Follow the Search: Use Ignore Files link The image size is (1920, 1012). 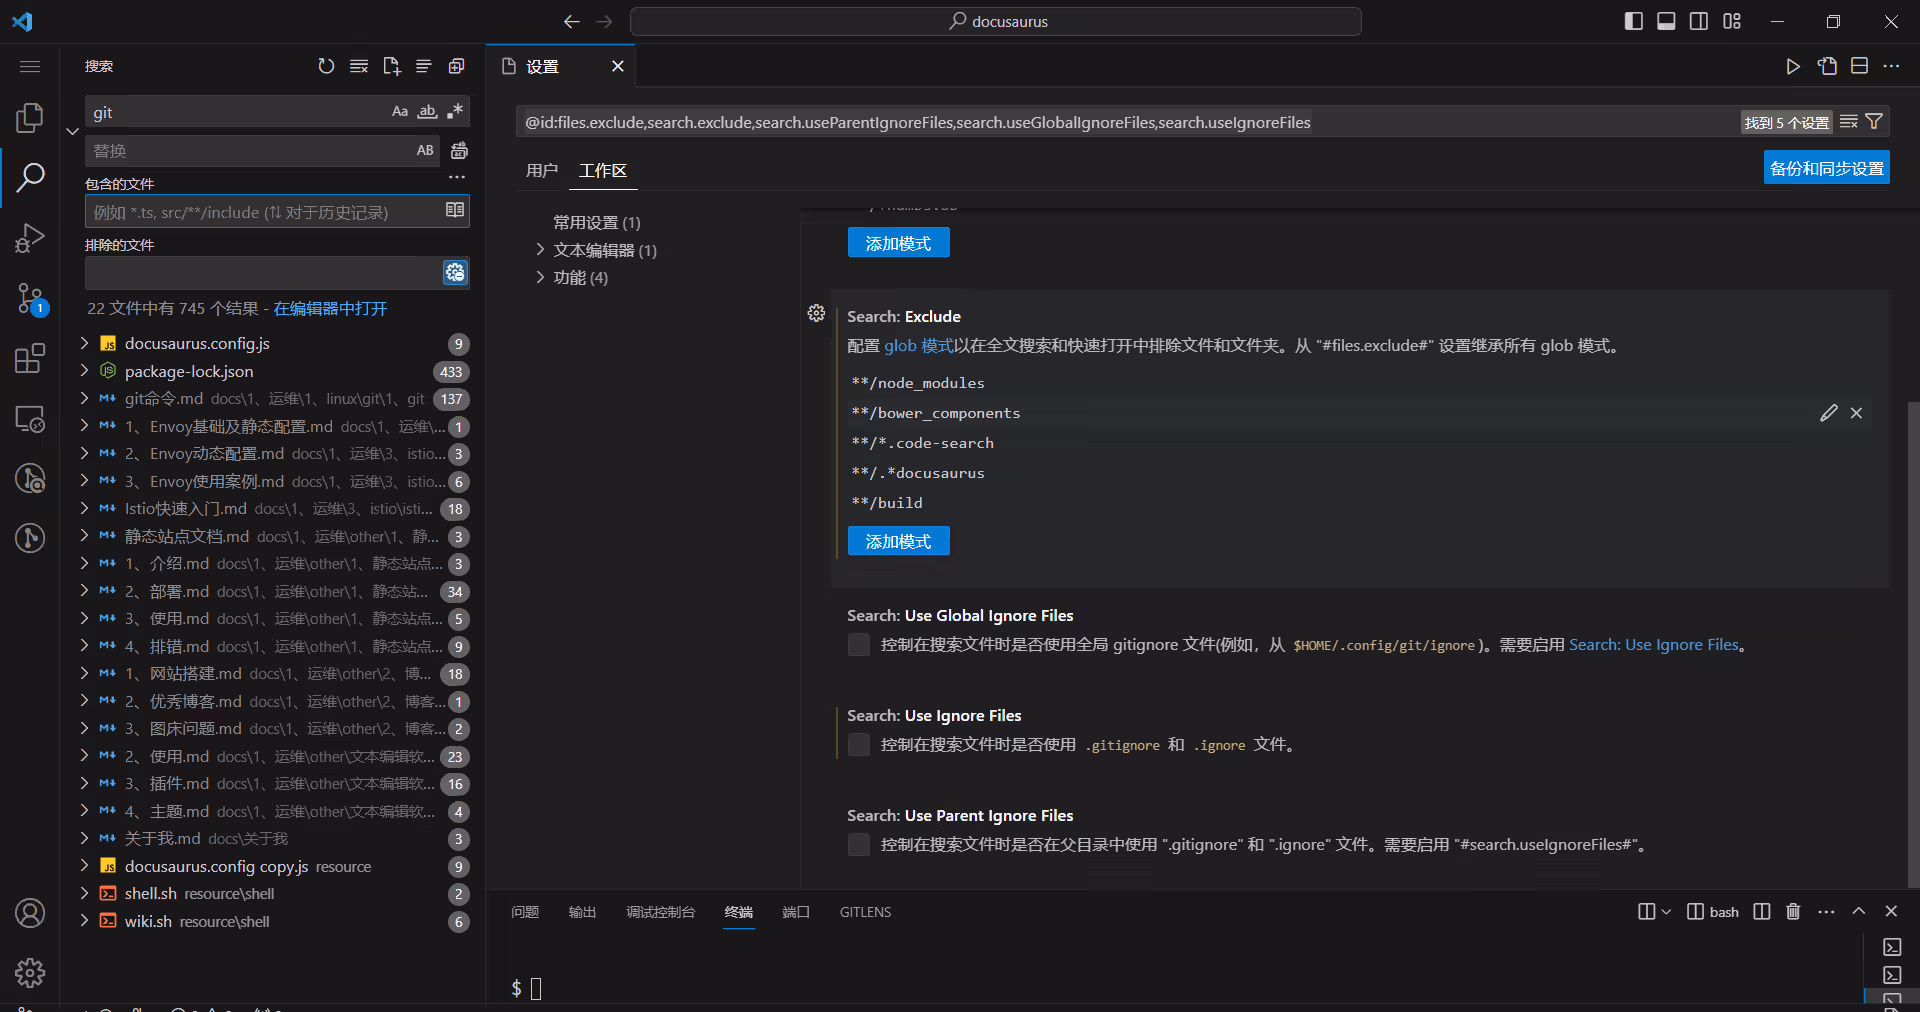pyautogui.click(x=1653, y=645)
